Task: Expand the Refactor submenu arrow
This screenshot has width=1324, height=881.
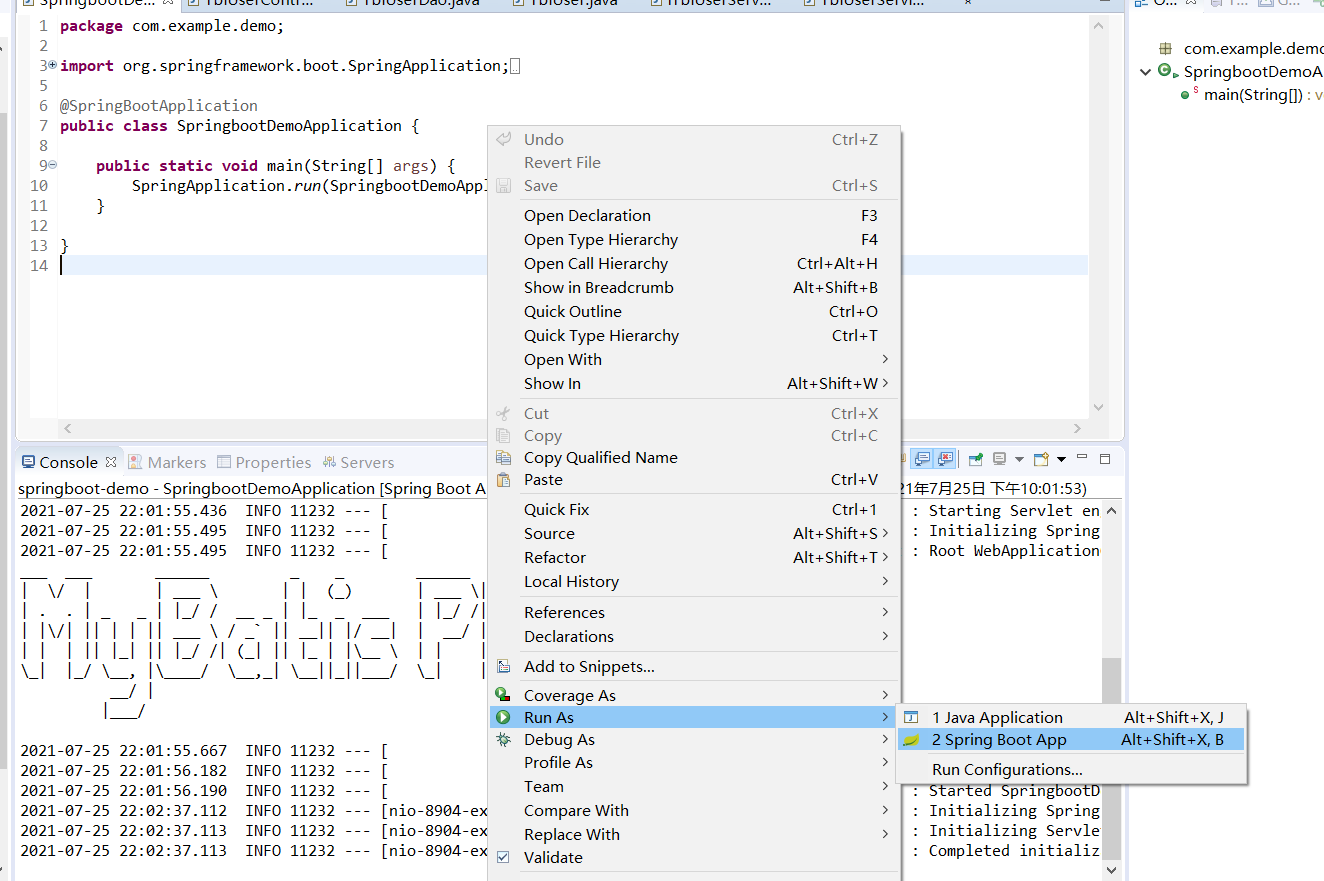Action: coord(885,557)
